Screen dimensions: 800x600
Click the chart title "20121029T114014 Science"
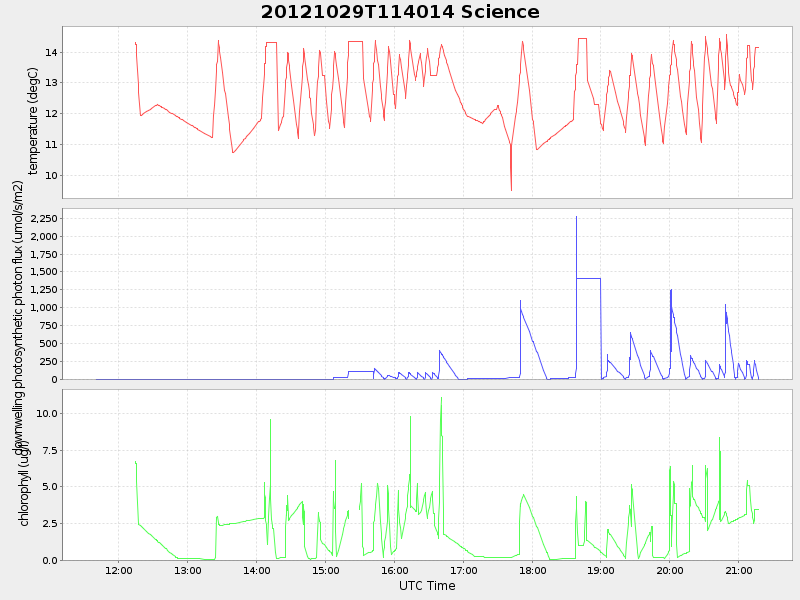pos(400,12)
